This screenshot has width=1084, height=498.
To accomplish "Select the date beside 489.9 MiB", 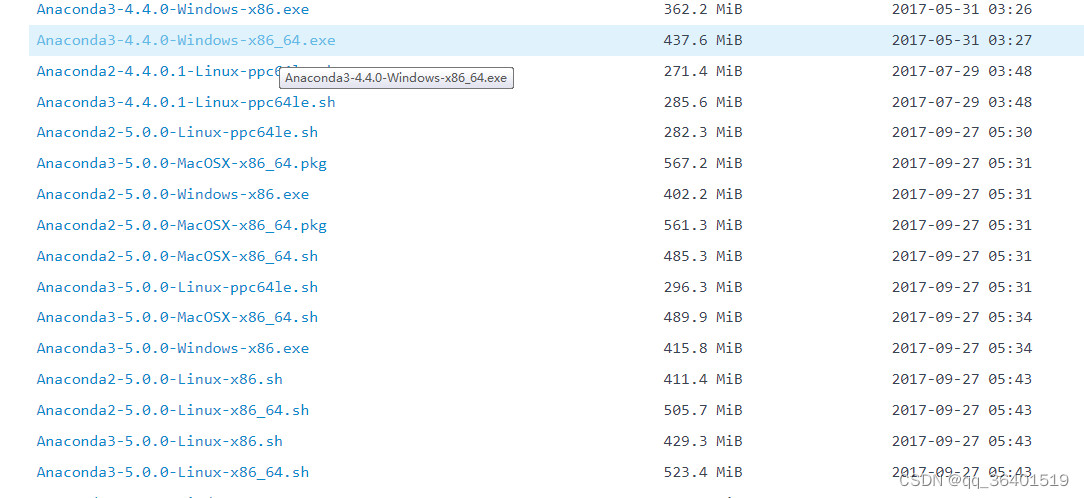I will tap(962, 317).
